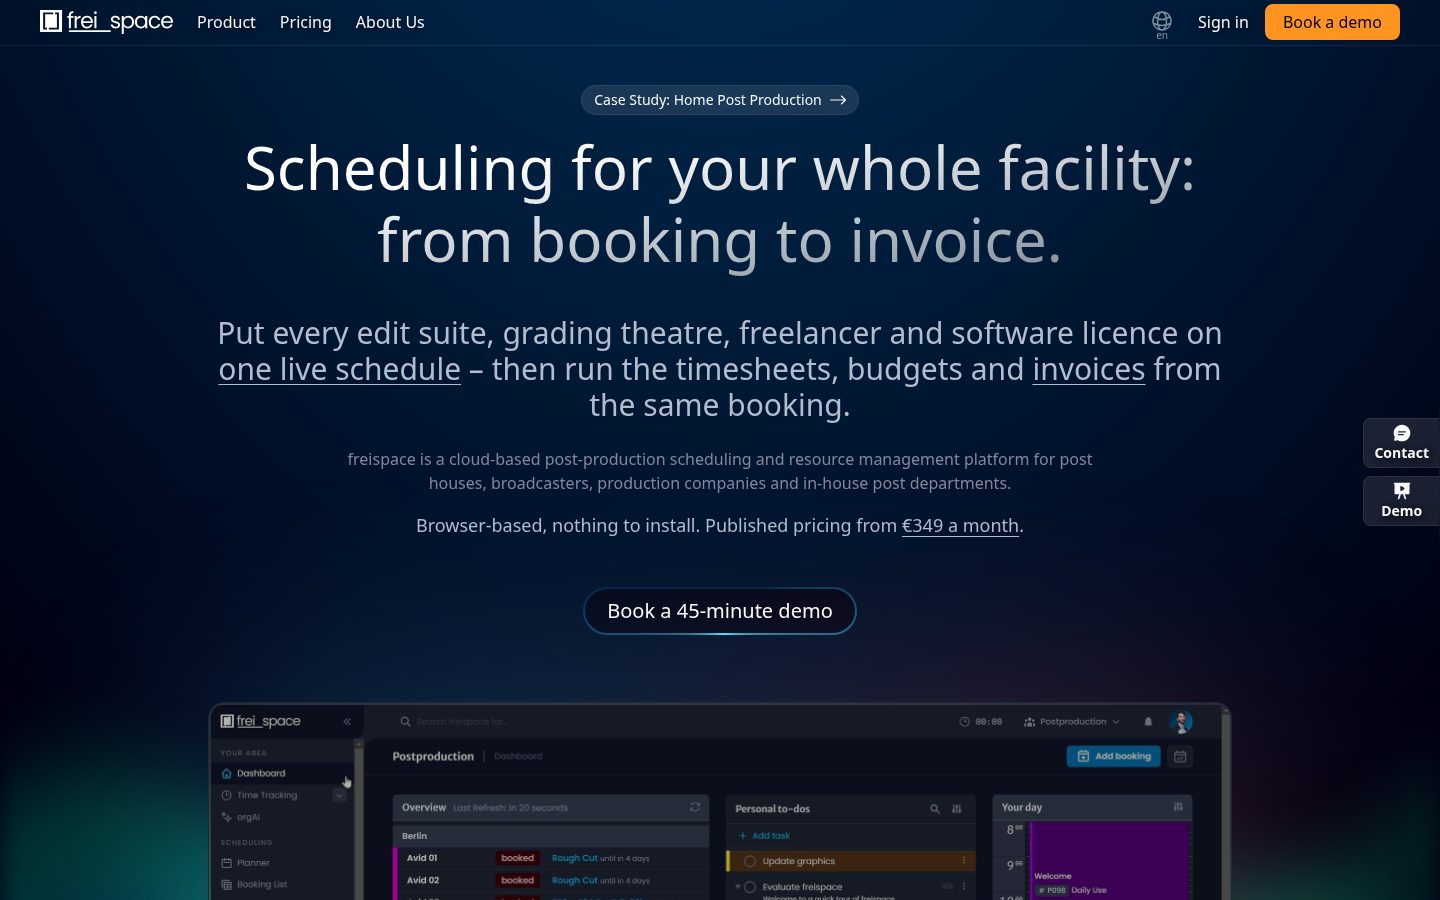Click the purple Welcome event in Your day
This screenshot has height=900, width=1440.
1110,860
